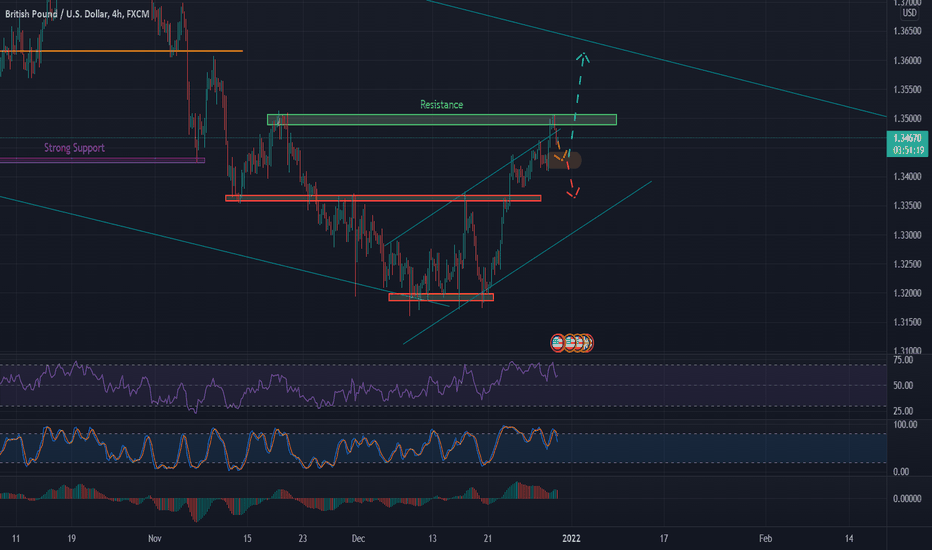Select the orange horizontal line drawing
Viewport: 932px width, 550px height.
121,51
